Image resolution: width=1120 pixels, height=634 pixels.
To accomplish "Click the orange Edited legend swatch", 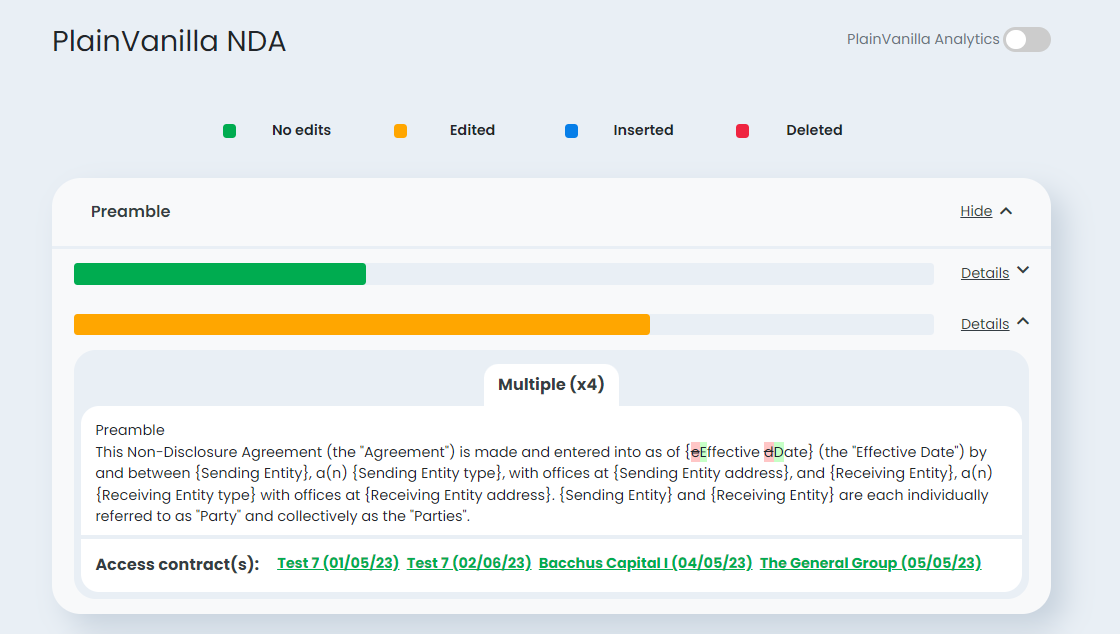I will click(x=400, y=131).
